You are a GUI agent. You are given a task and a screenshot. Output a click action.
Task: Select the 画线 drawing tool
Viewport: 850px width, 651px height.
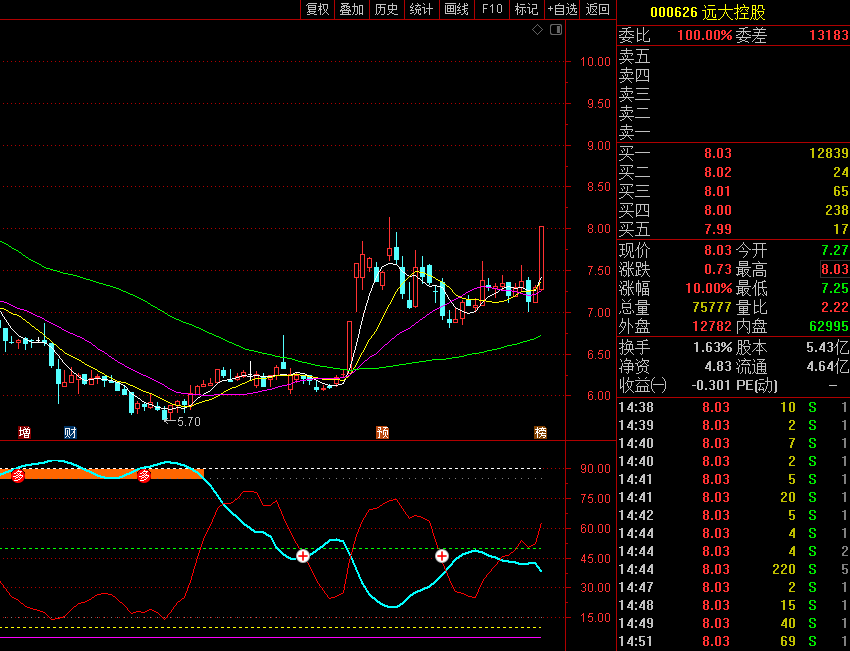tap(456, 9)
